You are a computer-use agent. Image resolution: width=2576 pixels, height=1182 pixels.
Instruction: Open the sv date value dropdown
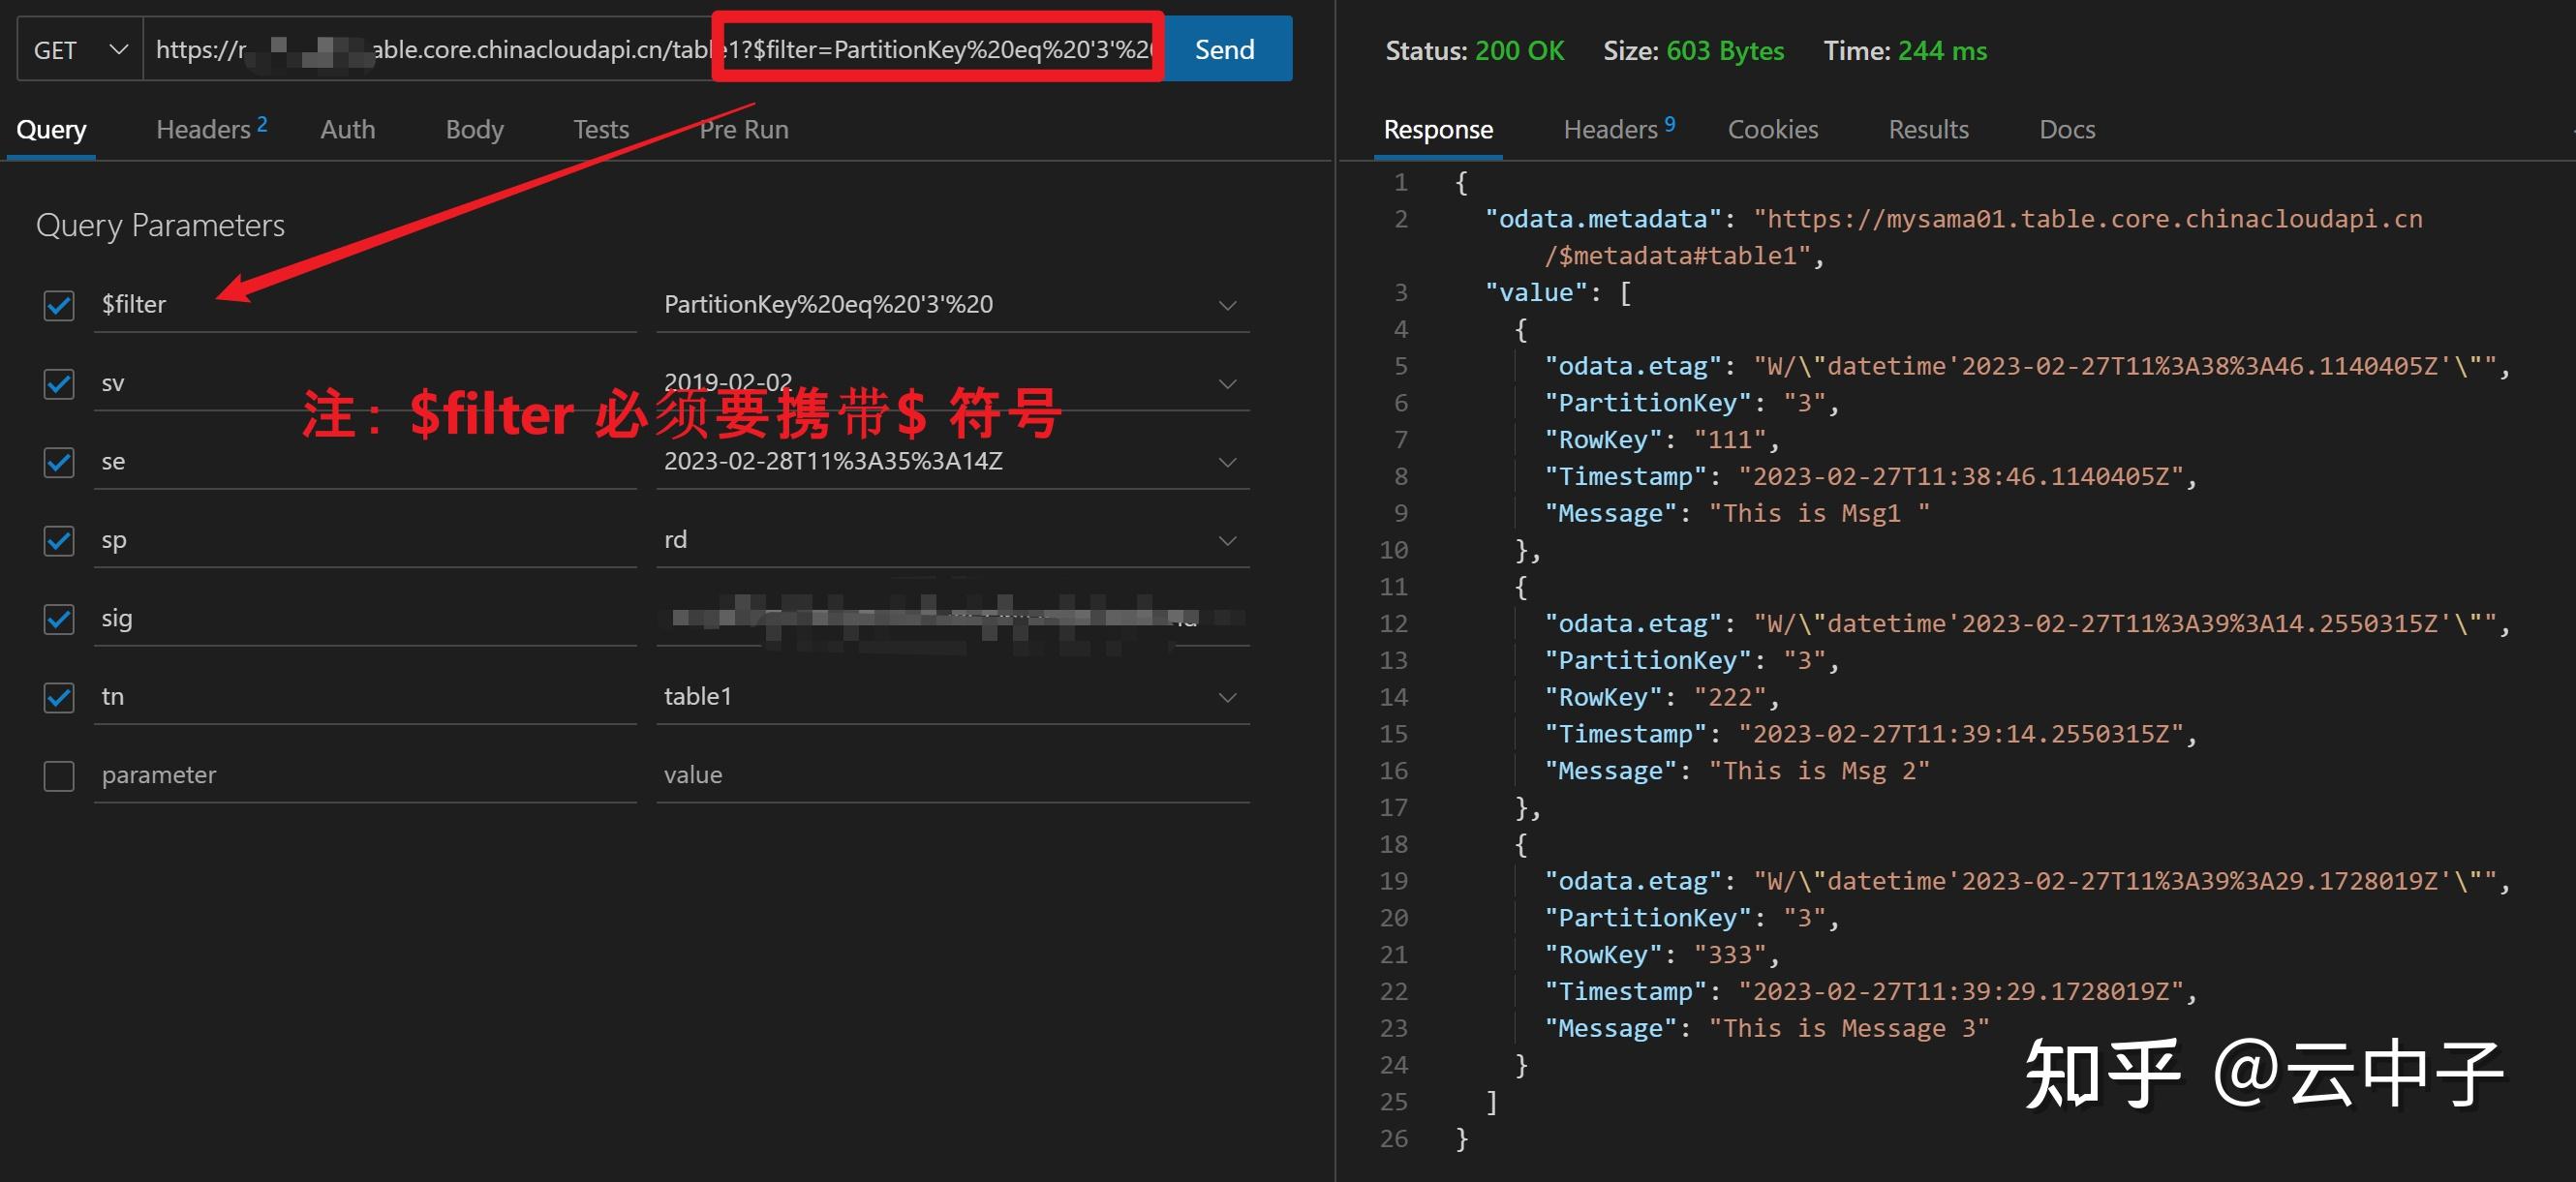pos(1227,383)
